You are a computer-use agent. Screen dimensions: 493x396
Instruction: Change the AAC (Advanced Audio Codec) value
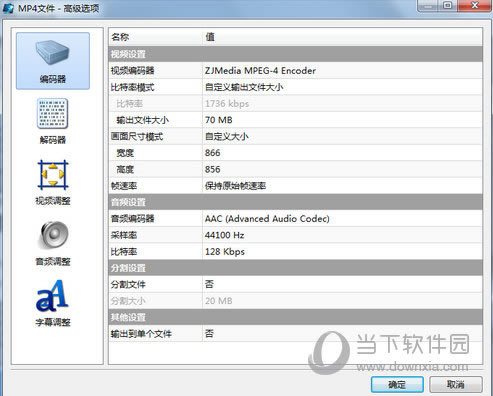(267, 219)
